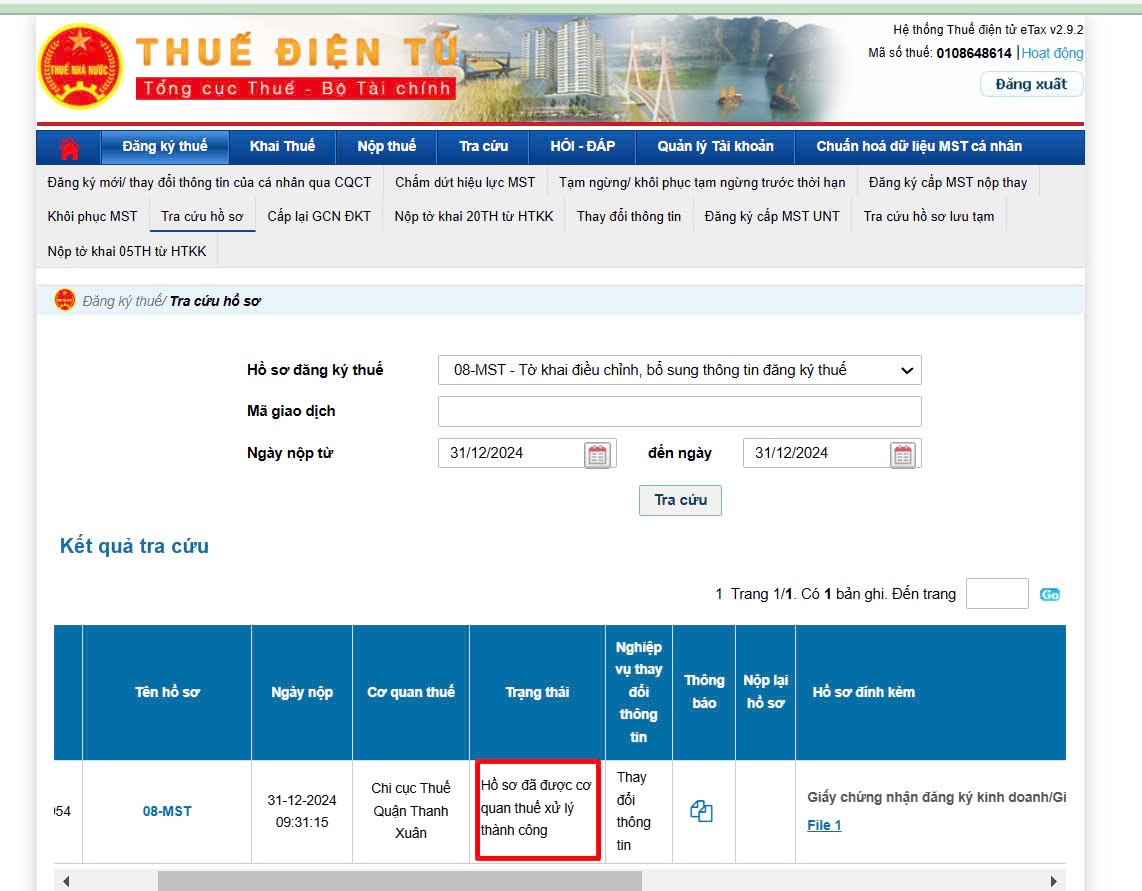The width and height of the screenshot is (1142, 891).
Task: Select the Tra cứu hồ sơ tab
Action: [202, 216]
